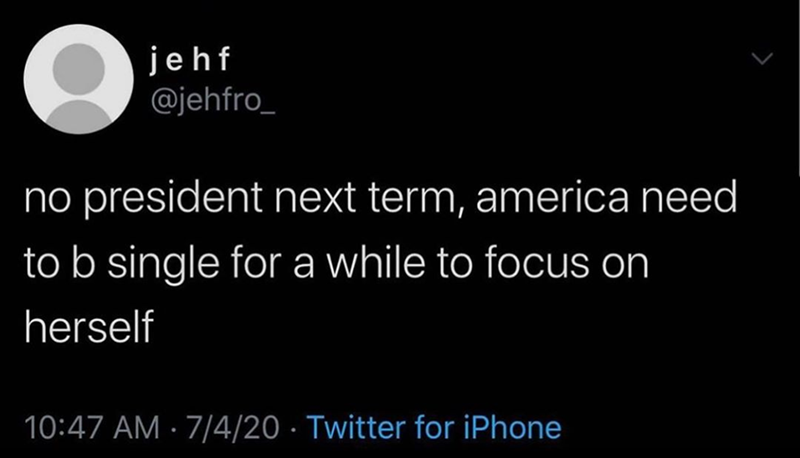The image size is (800, 458).
Task: Open the "Twitter for iPhone" source link
Action: tap(434, 428)
